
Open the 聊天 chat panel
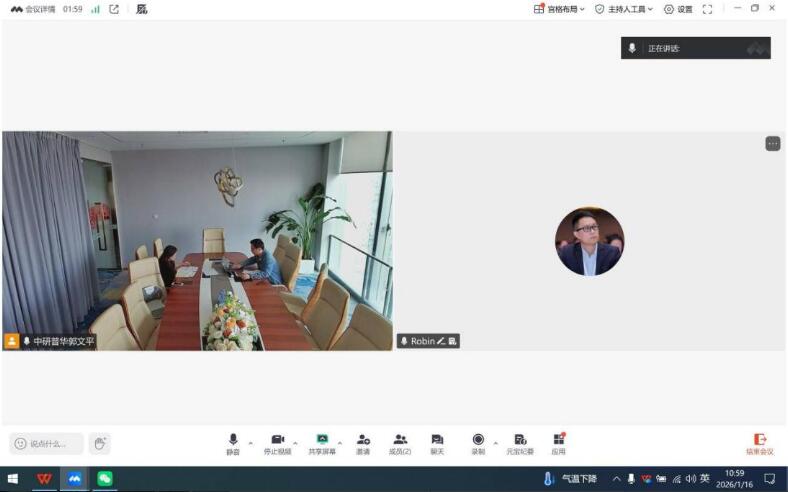(437, 443)
